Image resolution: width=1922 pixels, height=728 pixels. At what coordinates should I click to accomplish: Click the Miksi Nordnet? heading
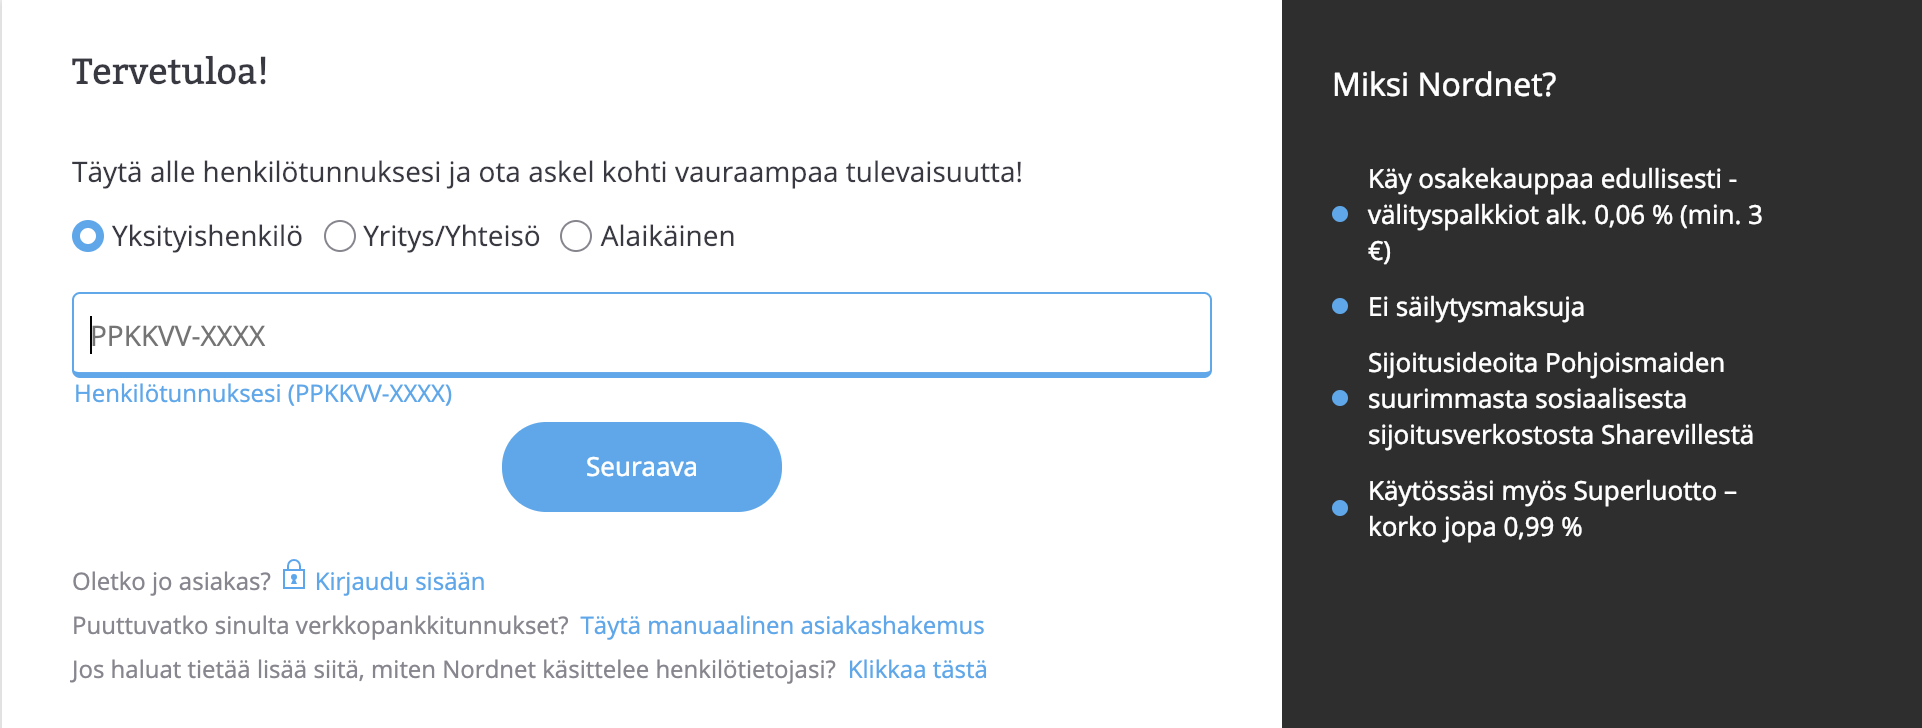click(x=1444, y=85)
